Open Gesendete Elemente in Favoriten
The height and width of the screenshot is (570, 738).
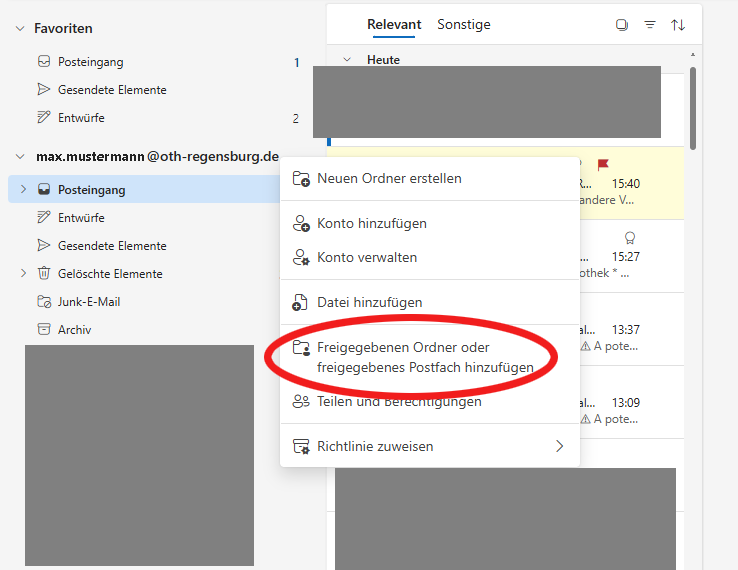pos(111,90)
